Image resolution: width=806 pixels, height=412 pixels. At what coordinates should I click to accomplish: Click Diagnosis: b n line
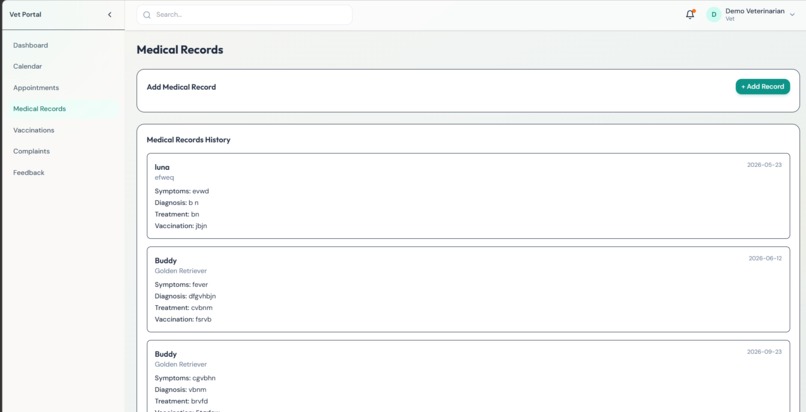point(177,203)
